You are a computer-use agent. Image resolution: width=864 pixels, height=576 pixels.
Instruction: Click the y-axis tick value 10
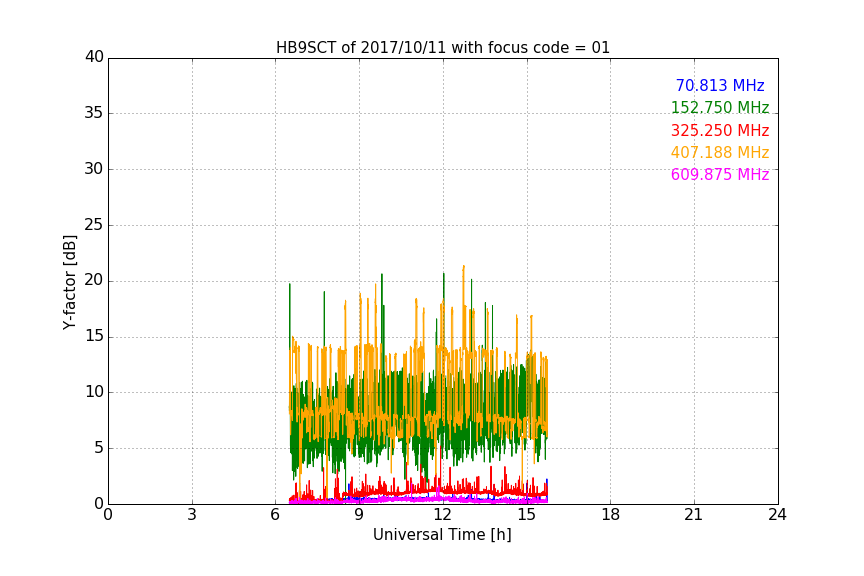(x=94, y=392)
